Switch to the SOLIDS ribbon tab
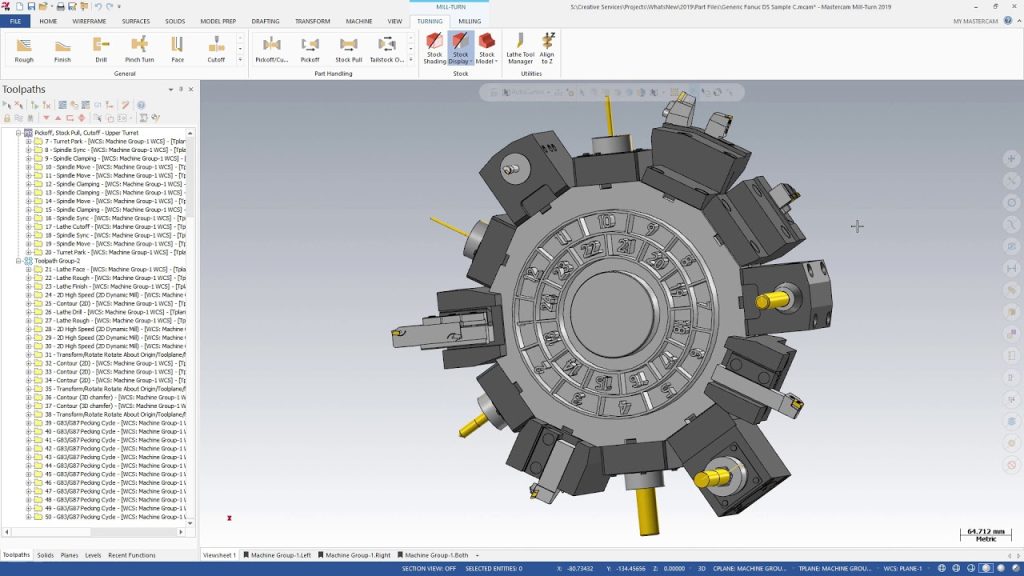1024x576 pixels. pos(174,21)
